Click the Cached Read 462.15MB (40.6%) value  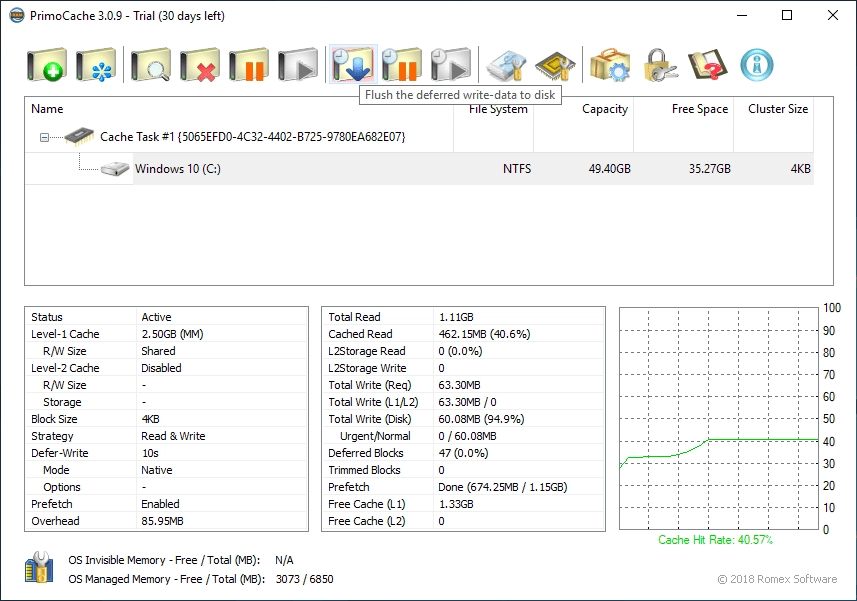click(x=484, y=334)
